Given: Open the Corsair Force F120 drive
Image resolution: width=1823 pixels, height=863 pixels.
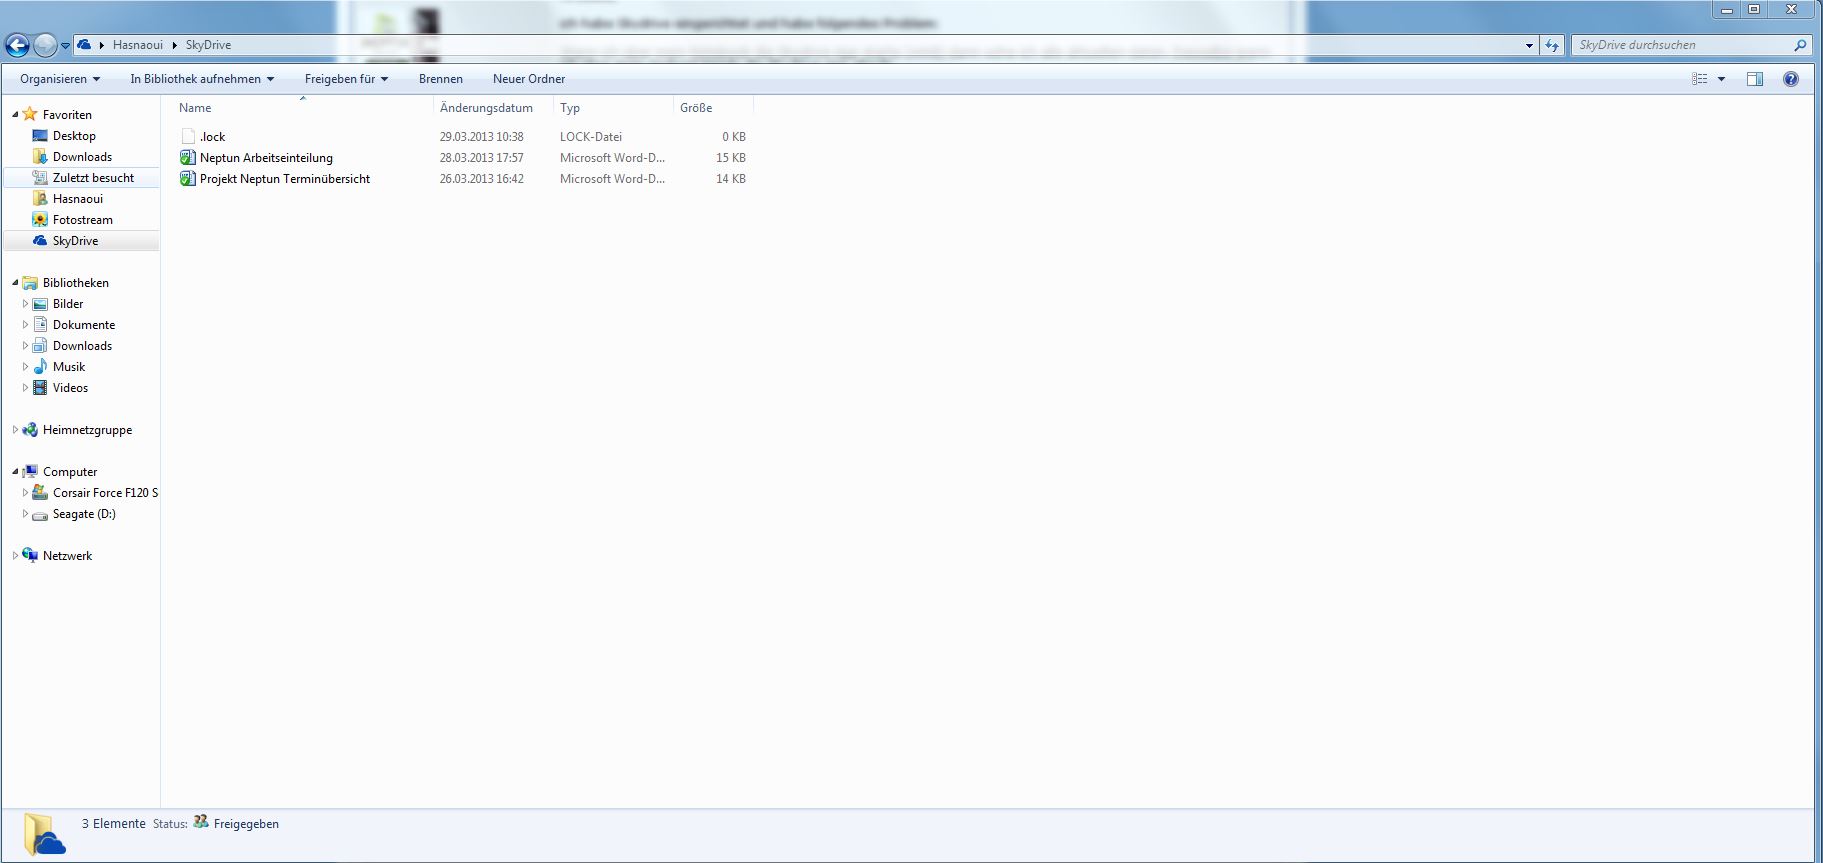Looking at the screenshot, I should (x=104, y=493).
